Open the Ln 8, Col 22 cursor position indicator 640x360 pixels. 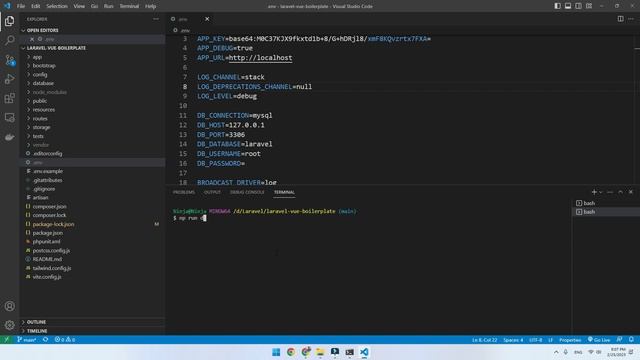click(484, 340)
